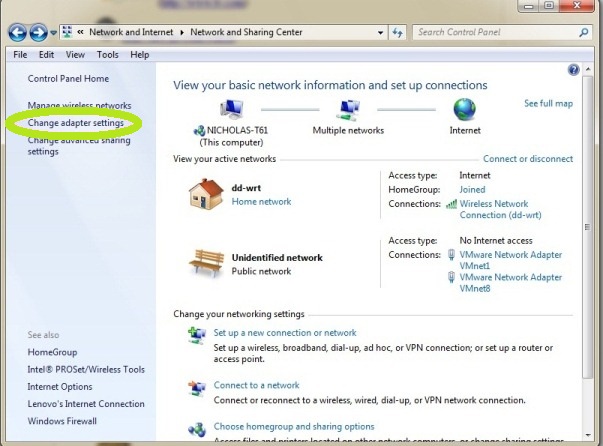Open Windows Firewall from See also

[62, 421]
